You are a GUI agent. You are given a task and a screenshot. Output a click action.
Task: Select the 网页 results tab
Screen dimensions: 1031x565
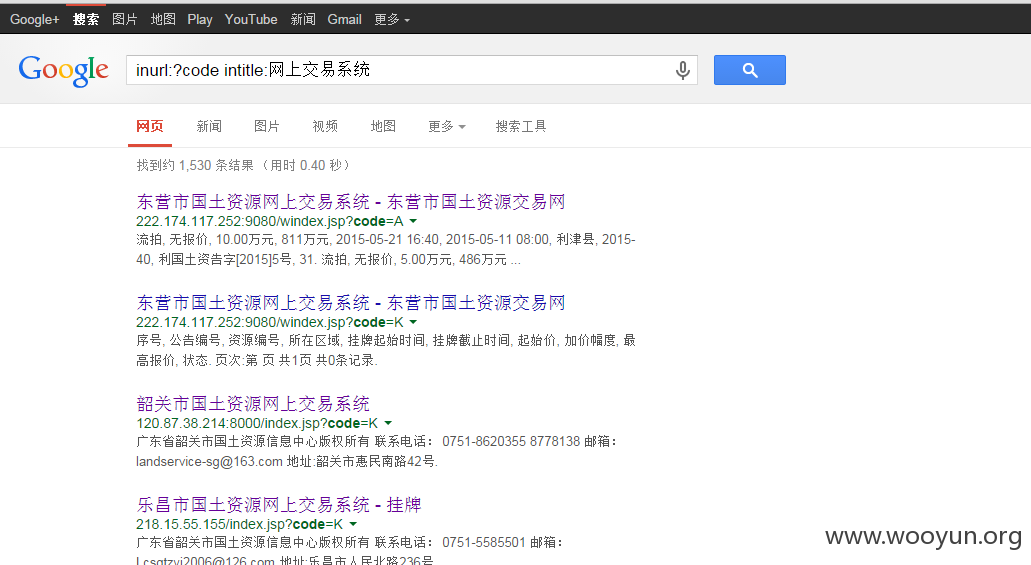click(150, 126)
